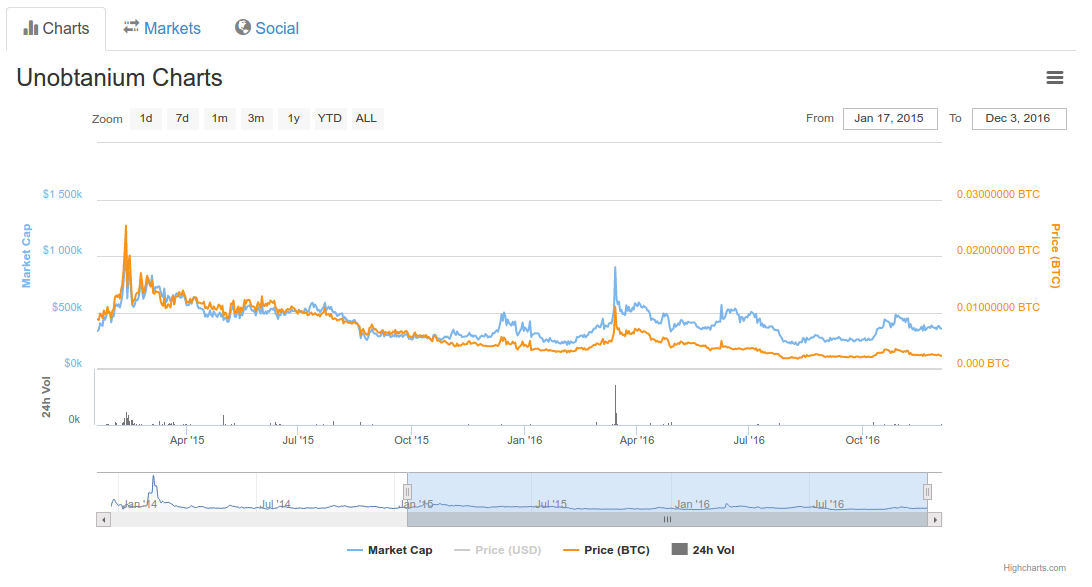Set zoom range to 7d
The image size is (1092, 587).
click(x=182, y=118)
